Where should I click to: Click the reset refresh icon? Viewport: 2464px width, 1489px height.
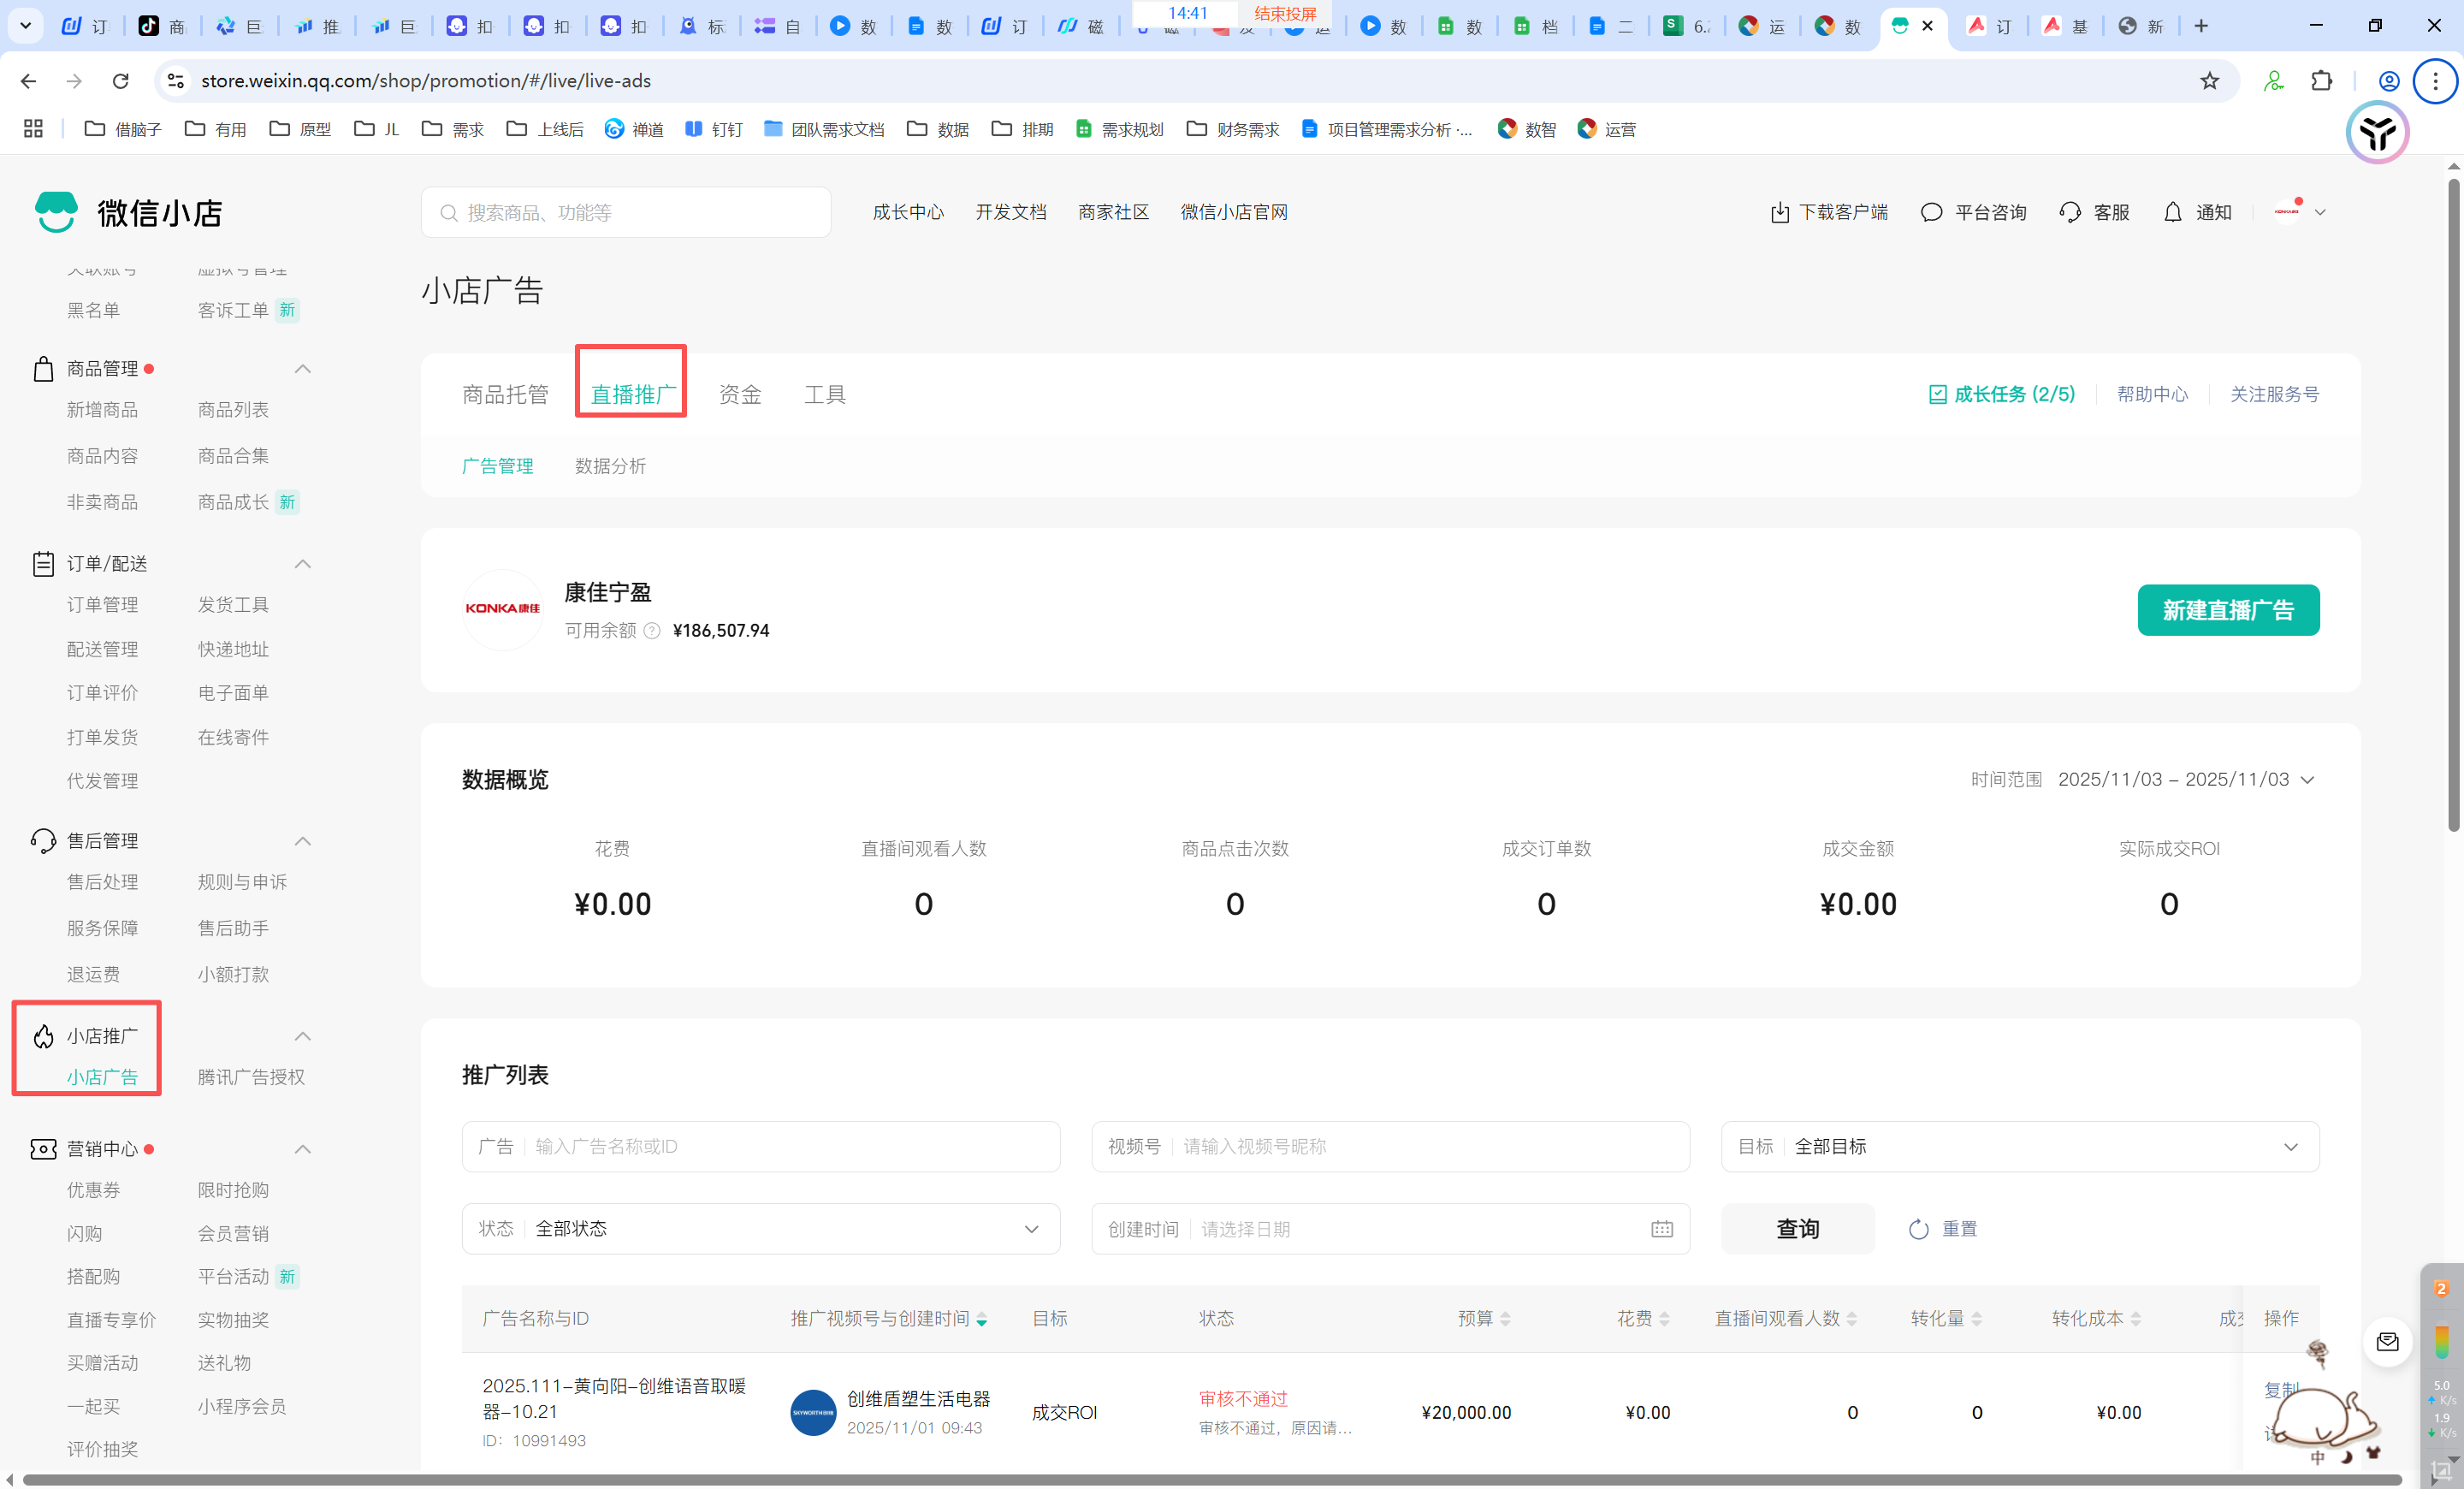click(1918, 1229)
